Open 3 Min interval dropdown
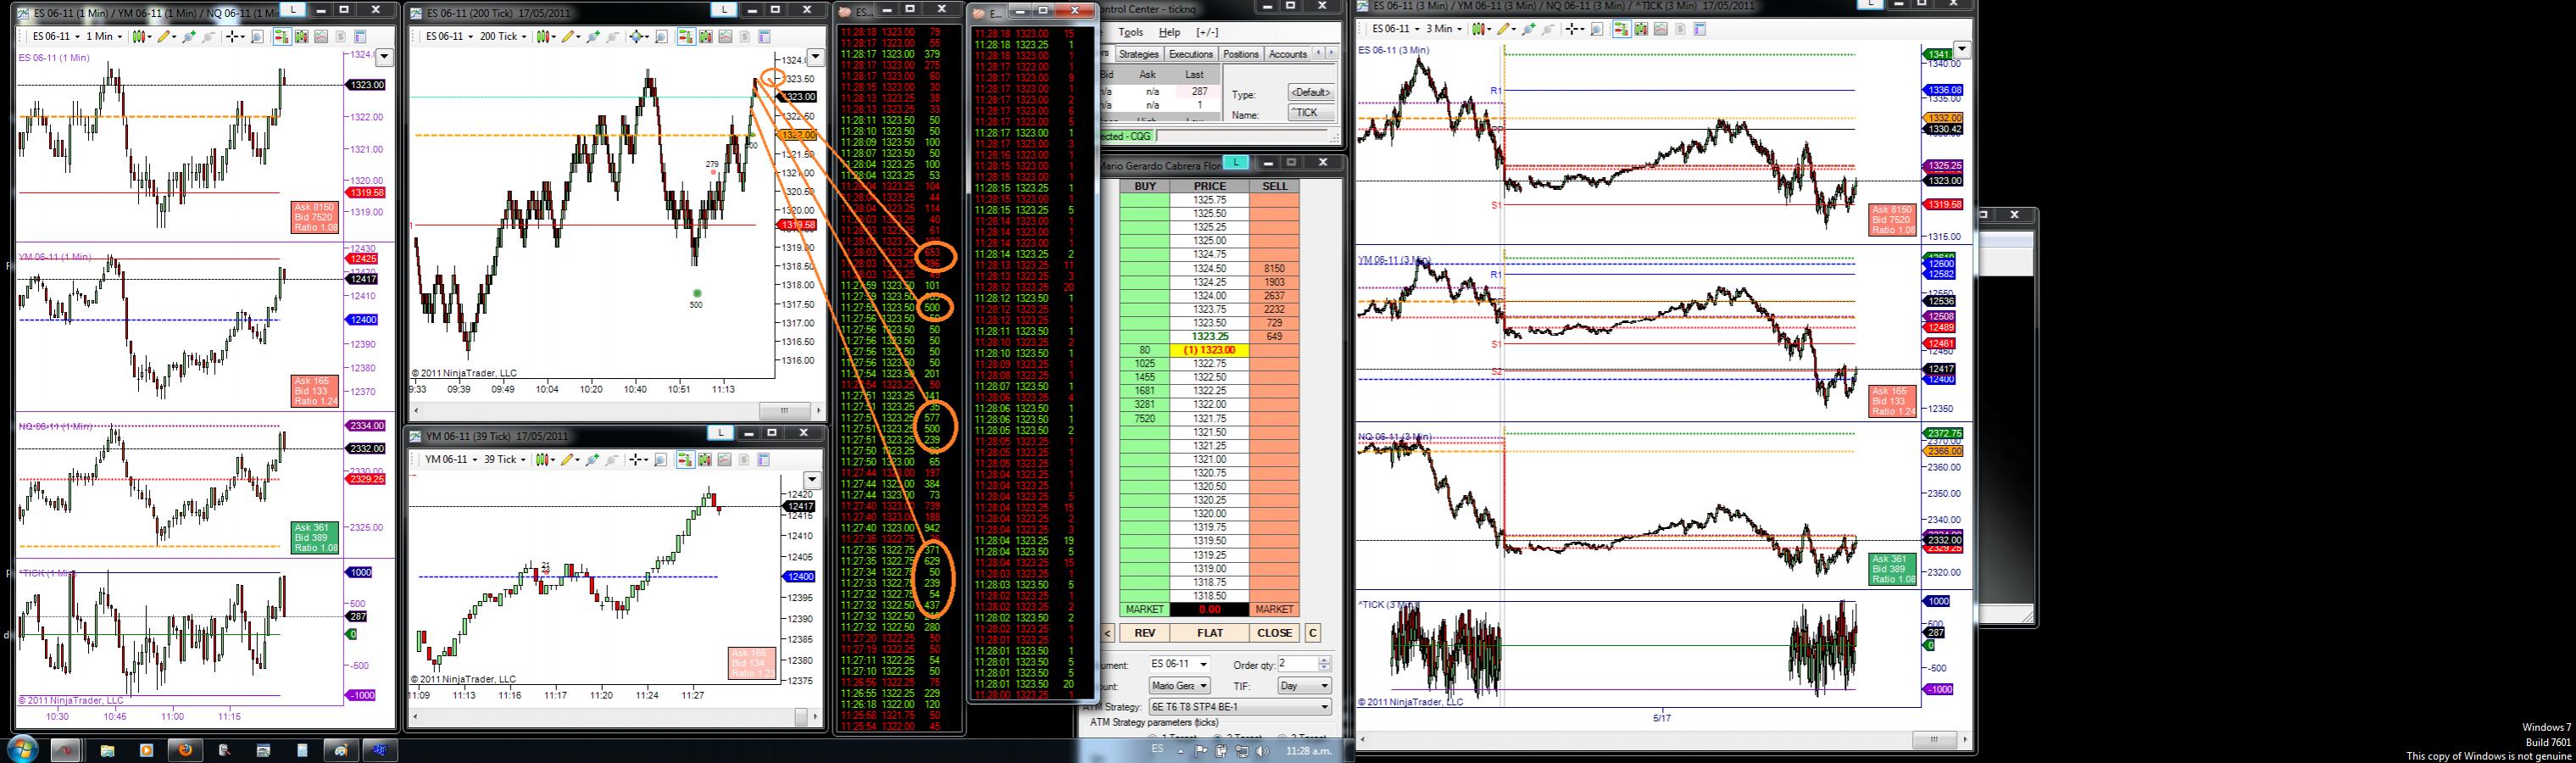The image size is (2576, 763). point(1444,29)
